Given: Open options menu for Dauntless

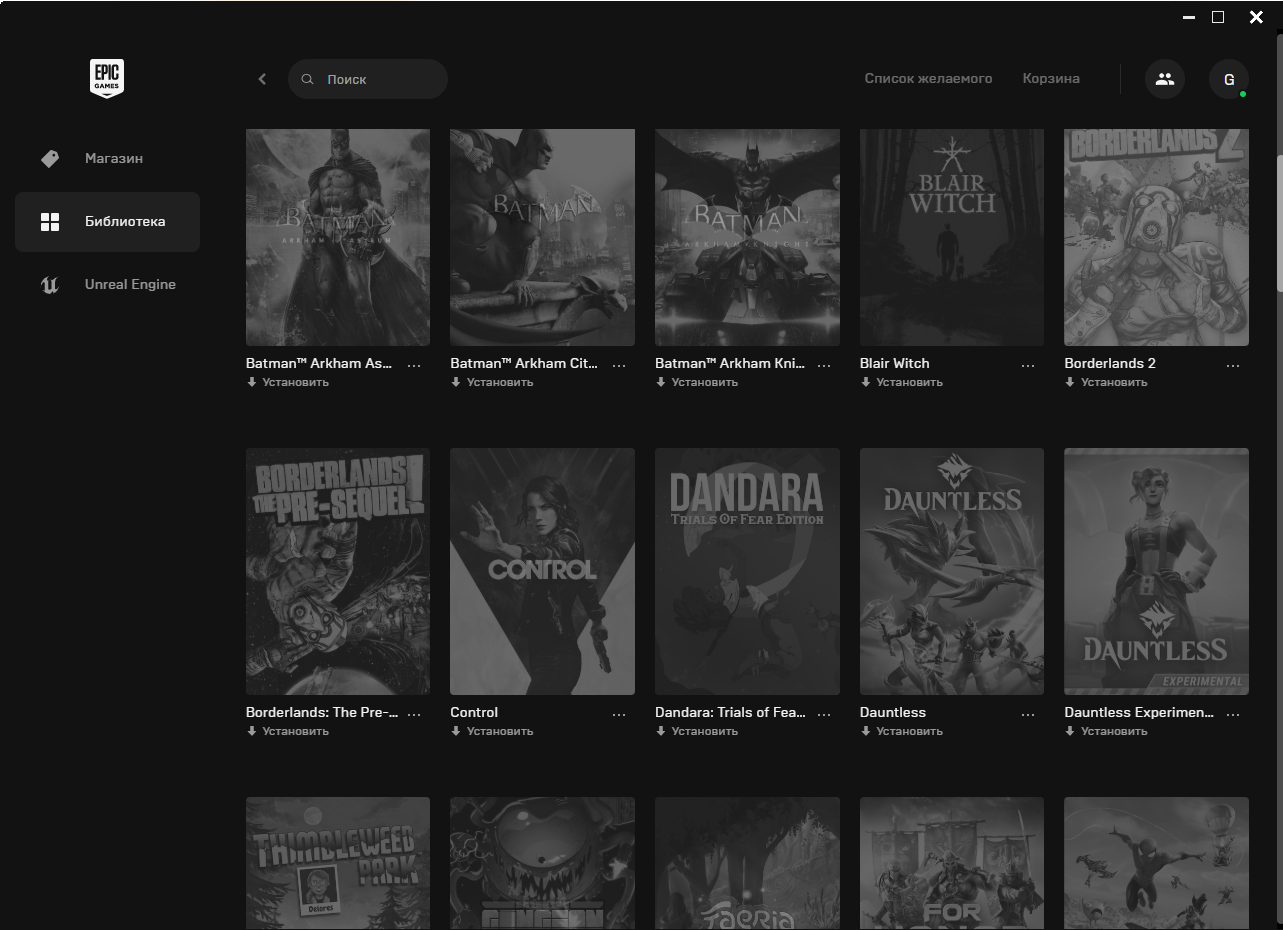Looking at the screenshot, I should 1028,715.
